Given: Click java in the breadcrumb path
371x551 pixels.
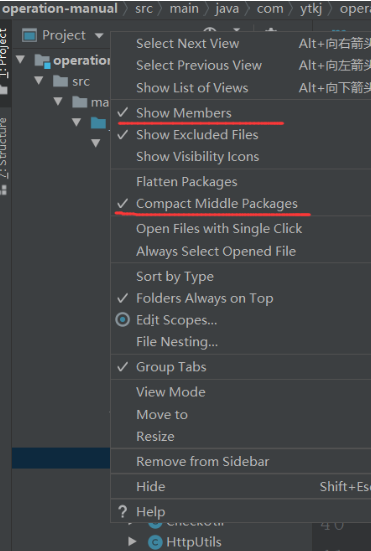Looking at the screenshot, I should coord(227,9).
